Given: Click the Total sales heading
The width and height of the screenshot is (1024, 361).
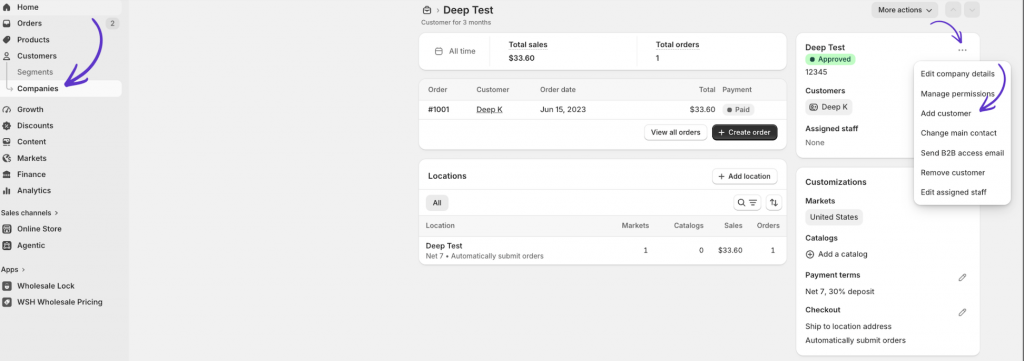Looking at the screenshot, I should (528, 45).
